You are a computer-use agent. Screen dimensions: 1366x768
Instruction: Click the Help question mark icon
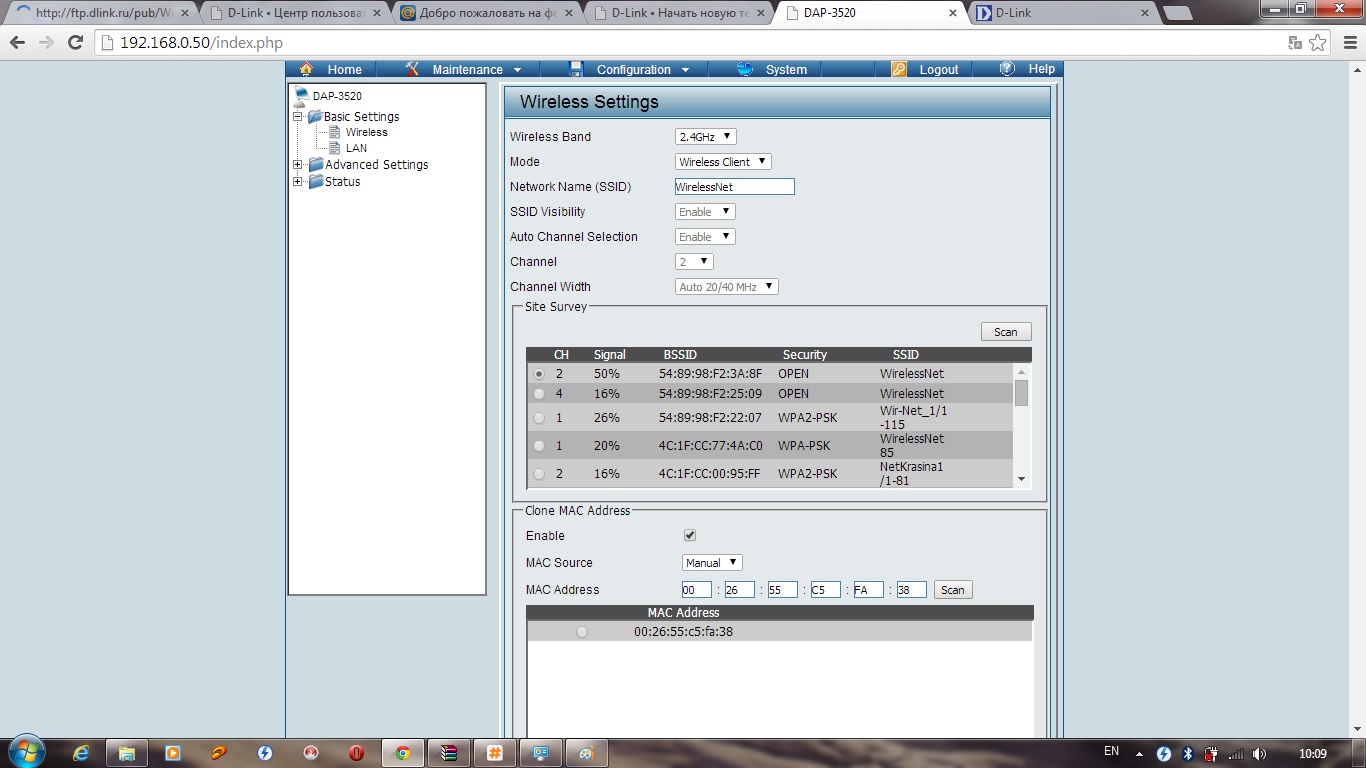click(1007, 69)
